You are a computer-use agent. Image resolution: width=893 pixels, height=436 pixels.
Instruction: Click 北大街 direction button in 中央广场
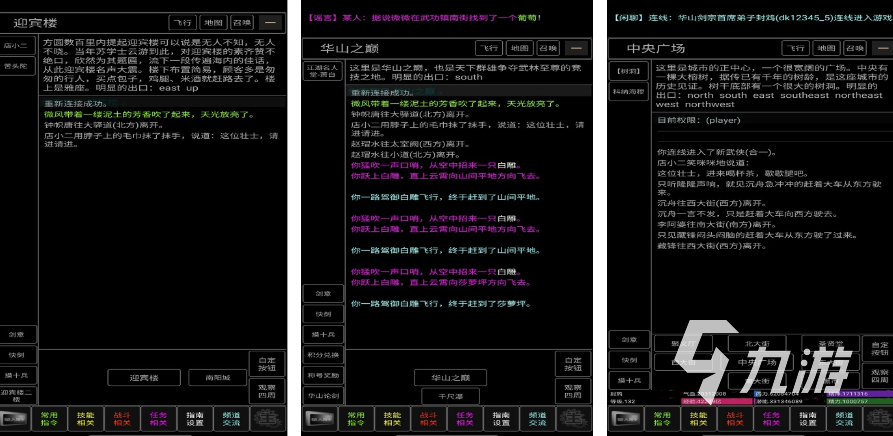[755, 344]
